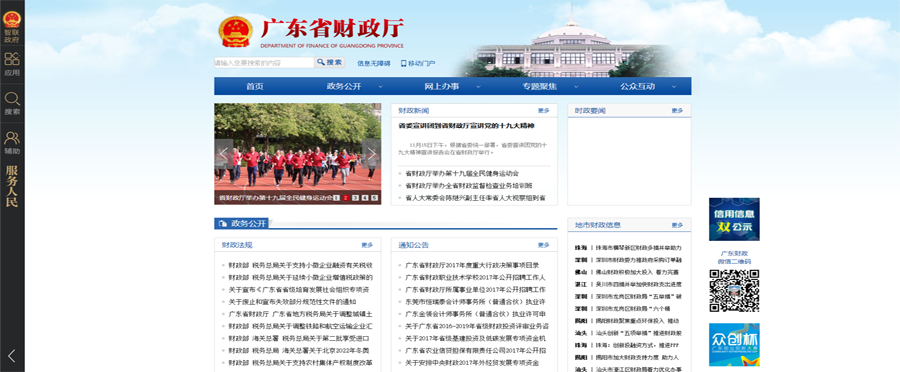Open 关于支持小微企业融资有关税收 regulation
This screenshot has width=900, height=372.
click(x=300, y=265)
